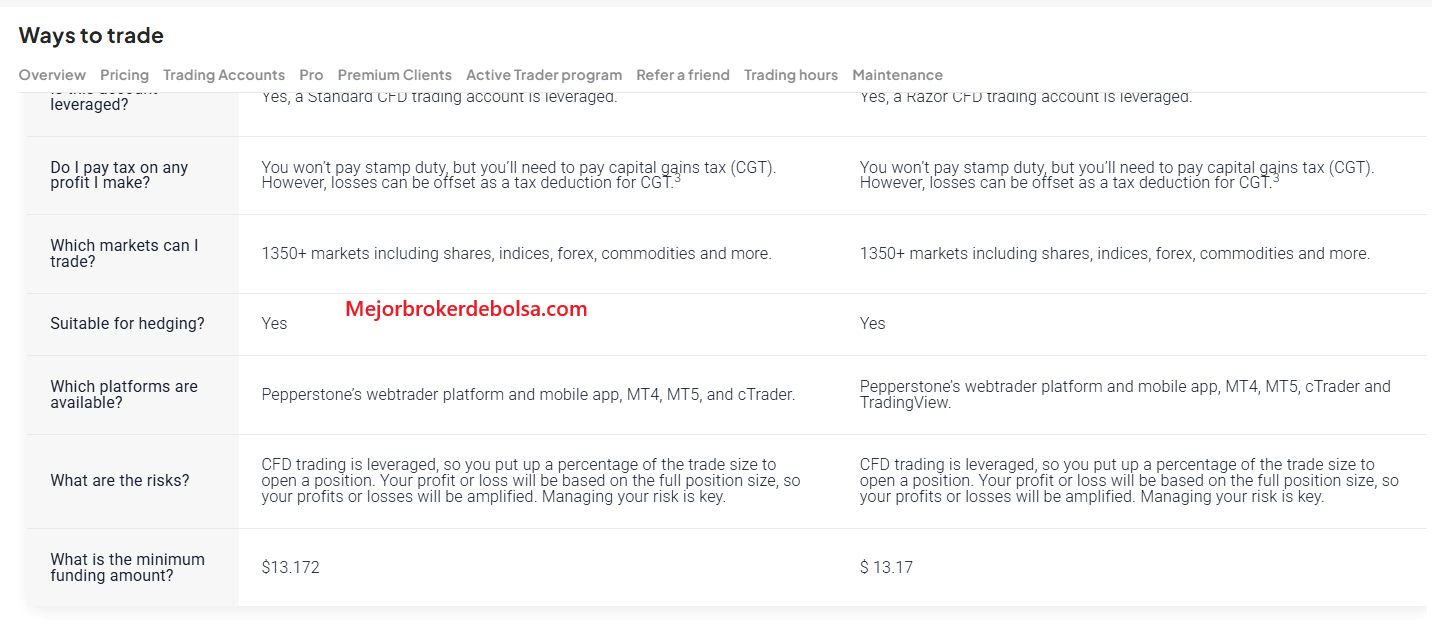The image size is (1432, 620).
Task: Click the 'Do I pay tax' row label
Action: tap(119, 175)
